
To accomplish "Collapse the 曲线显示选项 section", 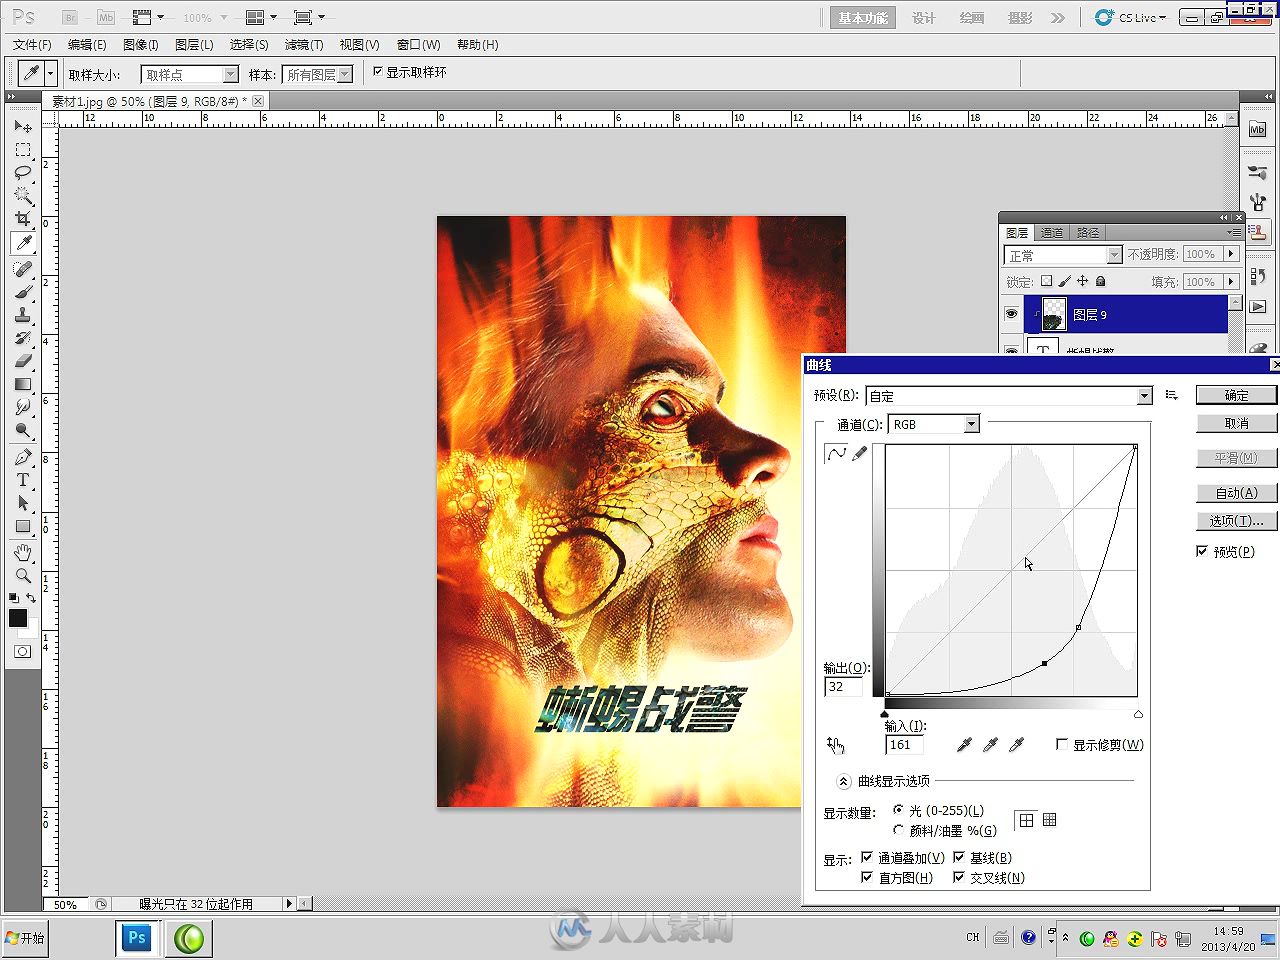I will click(843, 781).
